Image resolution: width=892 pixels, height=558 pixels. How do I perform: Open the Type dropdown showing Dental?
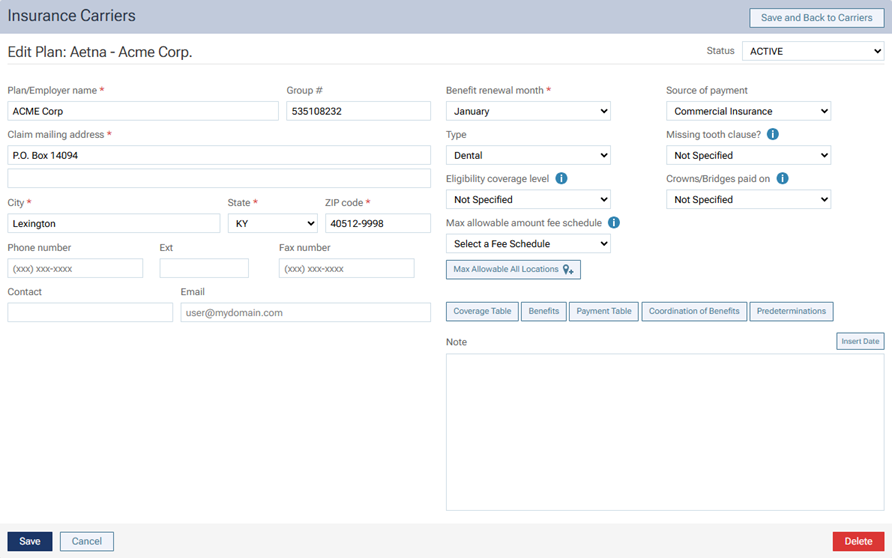528,155
